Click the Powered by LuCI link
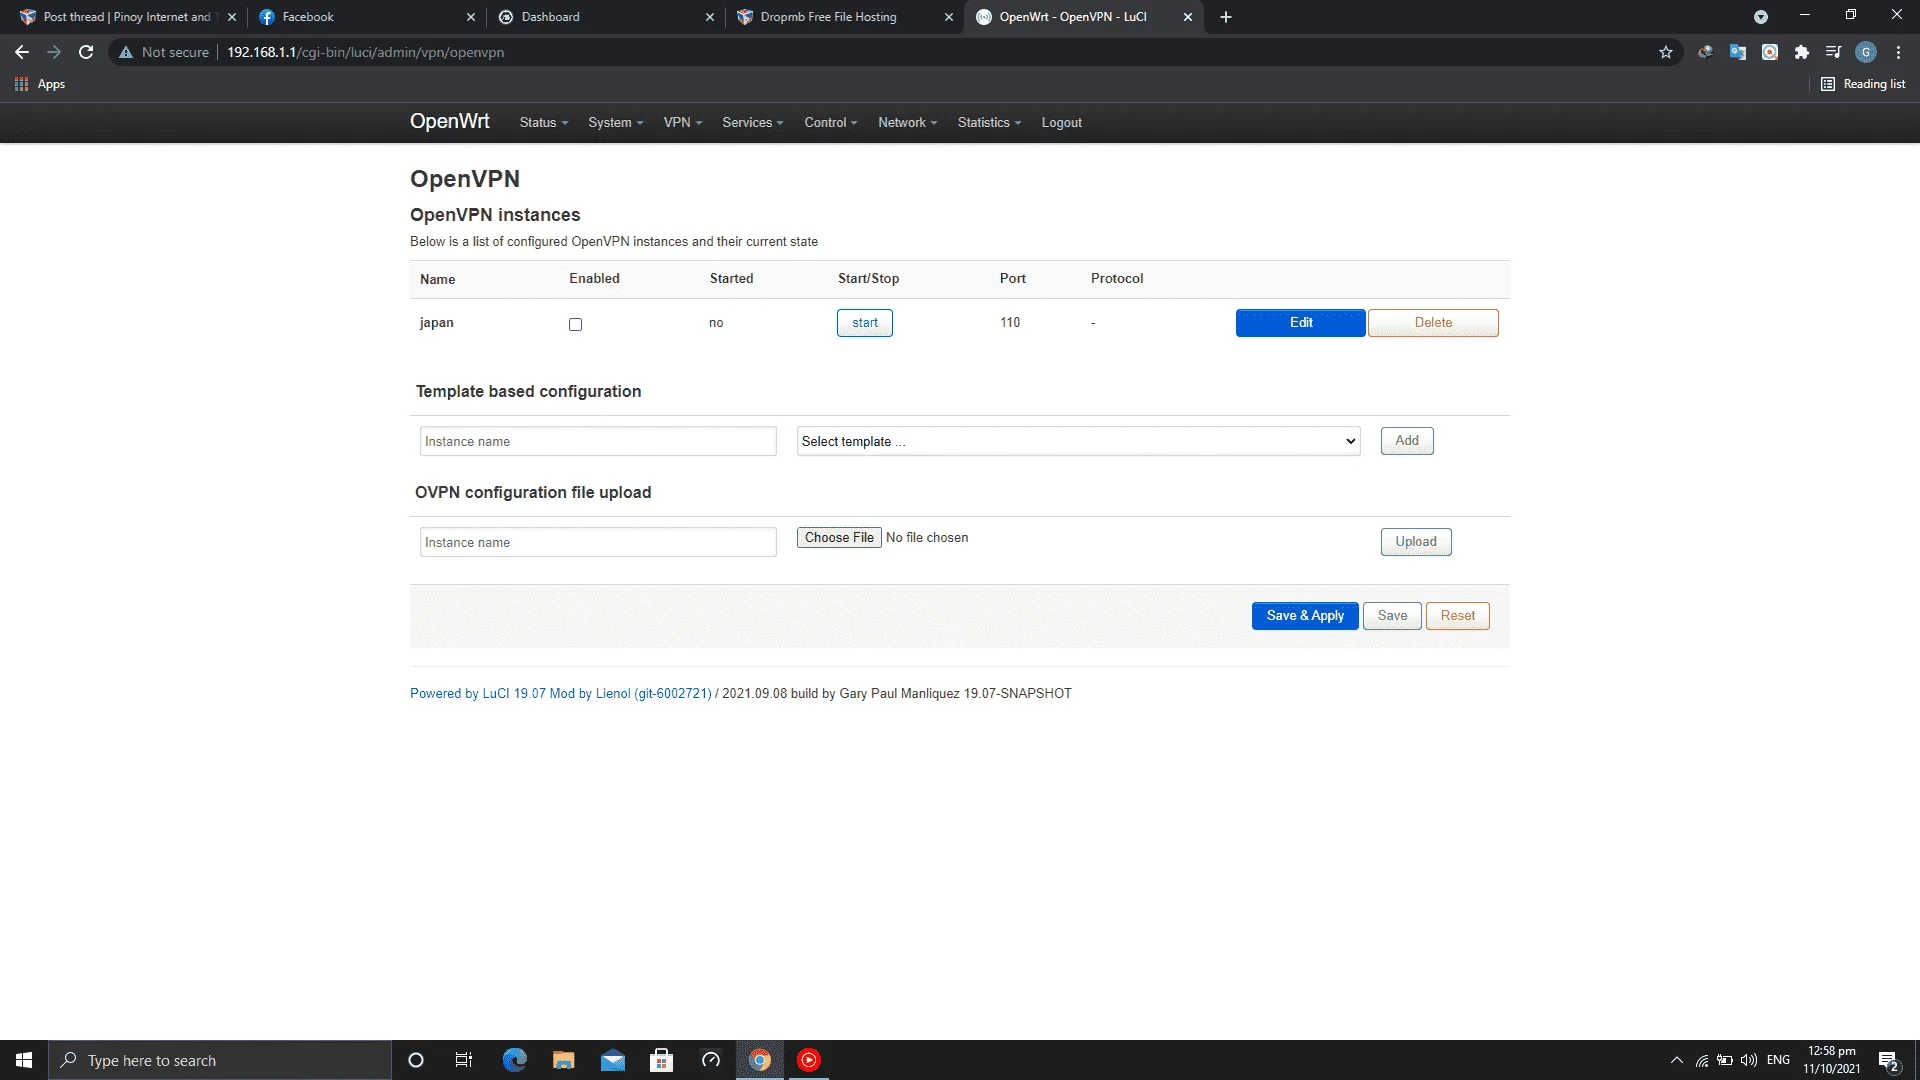This screenshot has height=1080, width=1920. pos(560,693)
